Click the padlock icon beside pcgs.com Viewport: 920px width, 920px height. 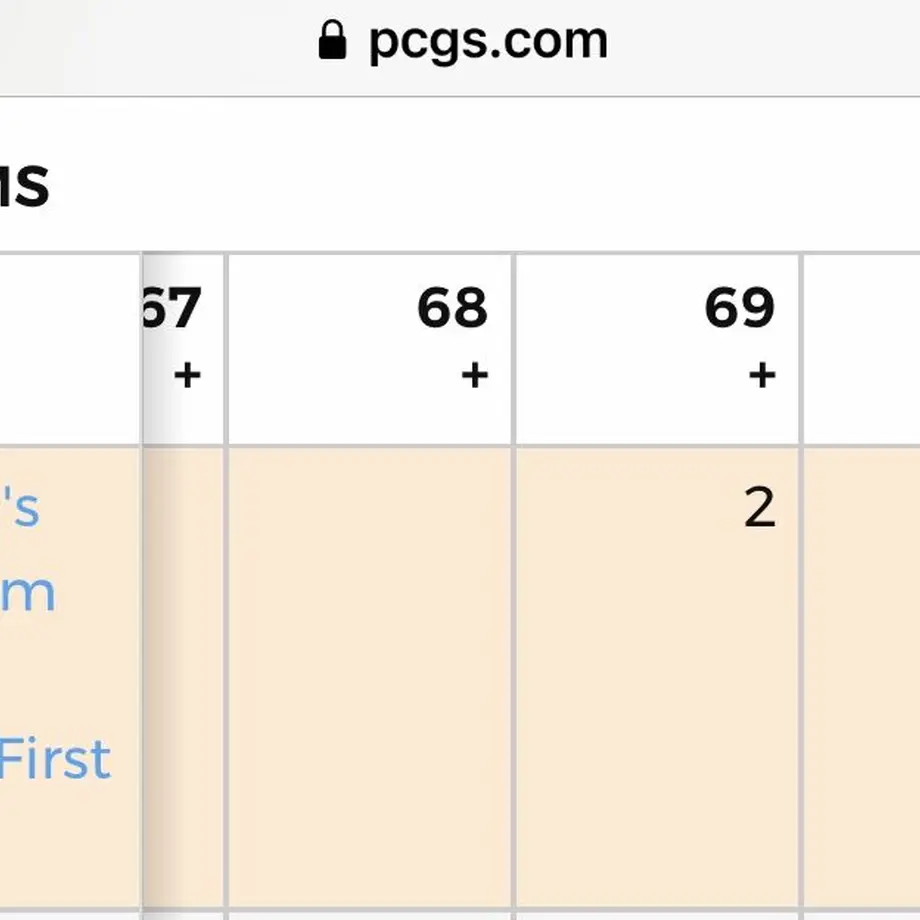point(332,40)
